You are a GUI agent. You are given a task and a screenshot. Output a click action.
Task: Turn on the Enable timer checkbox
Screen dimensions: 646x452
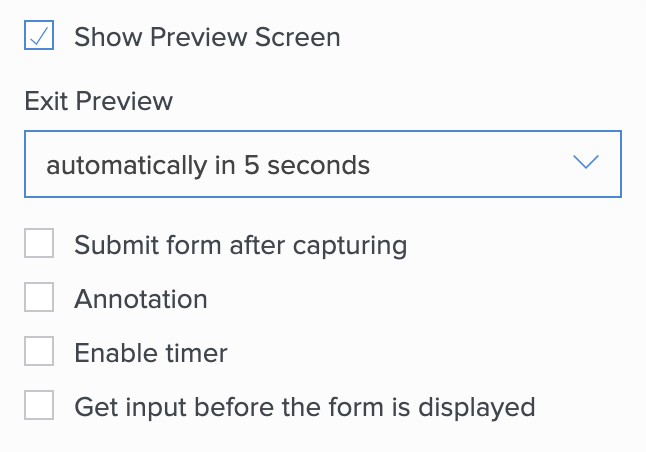pos(39,352)
